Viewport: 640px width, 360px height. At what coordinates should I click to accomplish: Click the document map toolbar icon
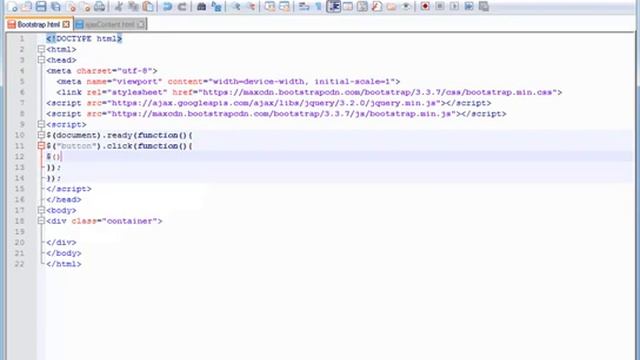tap(362, 6)
